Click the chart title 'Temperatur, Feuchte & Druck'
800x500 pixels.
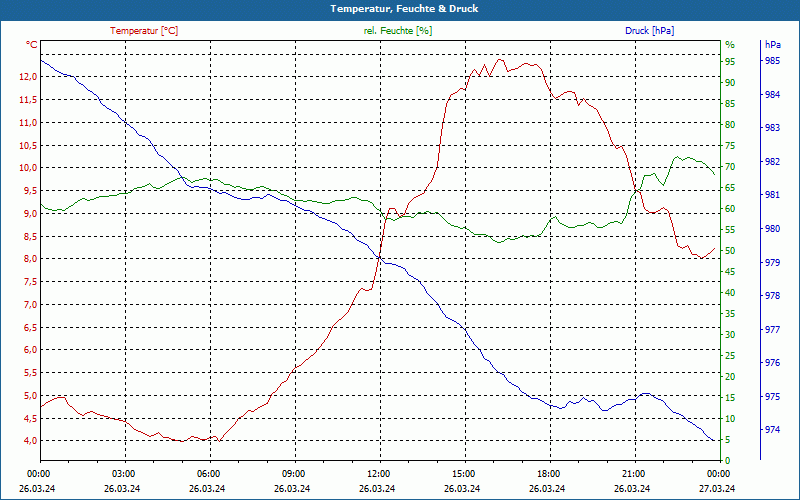(404, 9)
